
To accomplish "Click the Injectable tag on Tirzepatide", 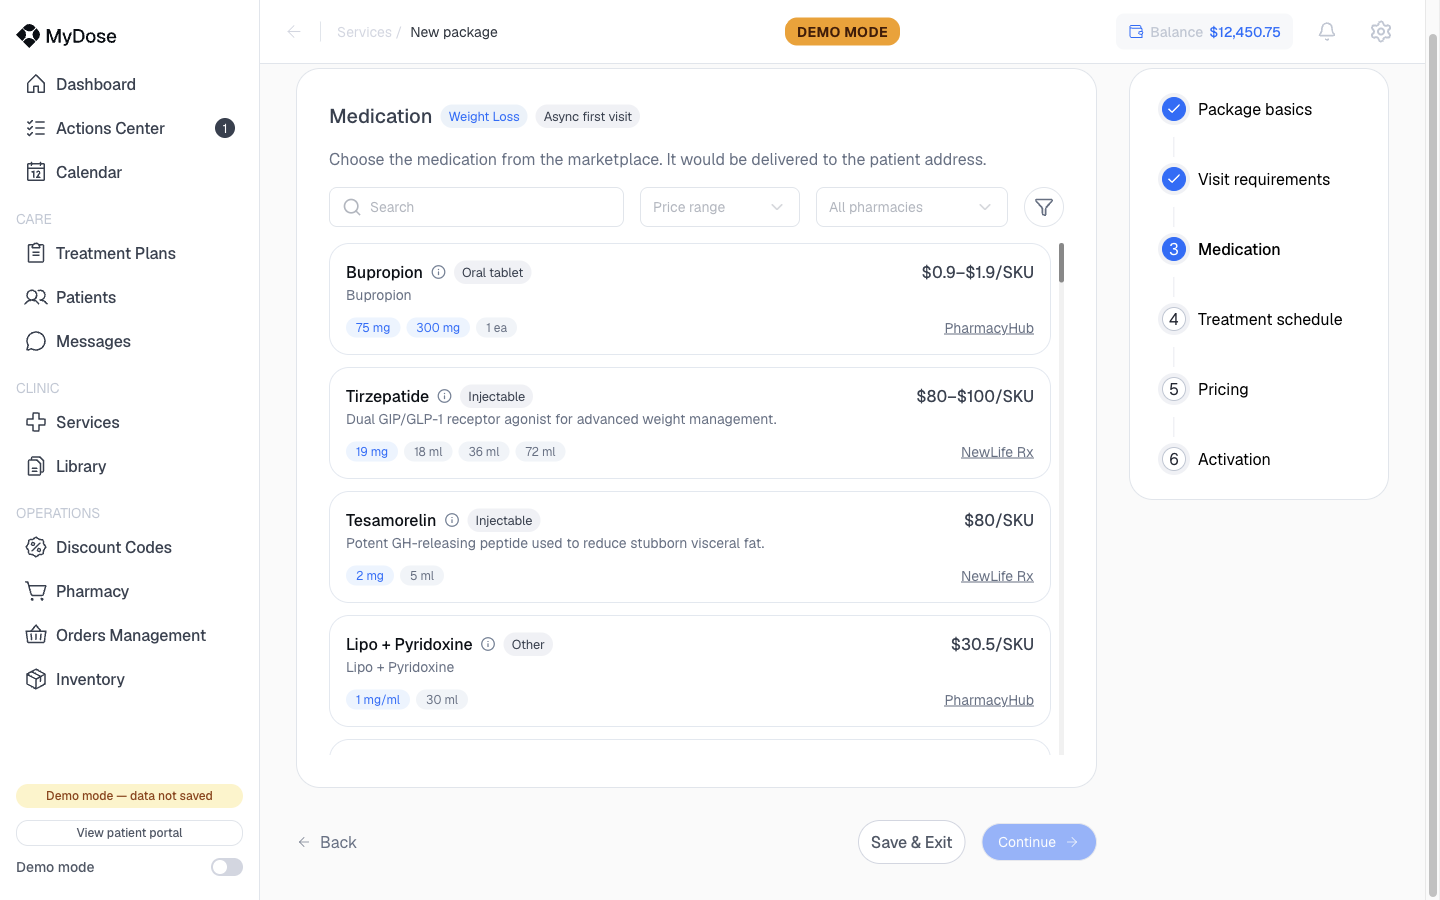I will (496, 396).
